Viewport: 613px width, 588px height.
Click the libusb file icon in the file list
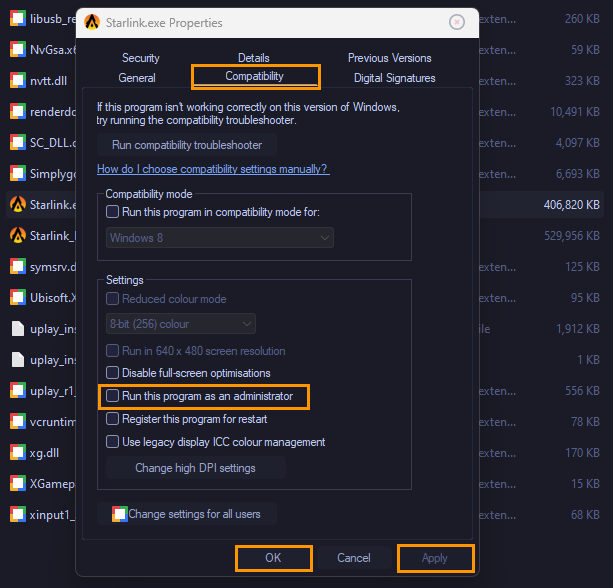point(18,18)
